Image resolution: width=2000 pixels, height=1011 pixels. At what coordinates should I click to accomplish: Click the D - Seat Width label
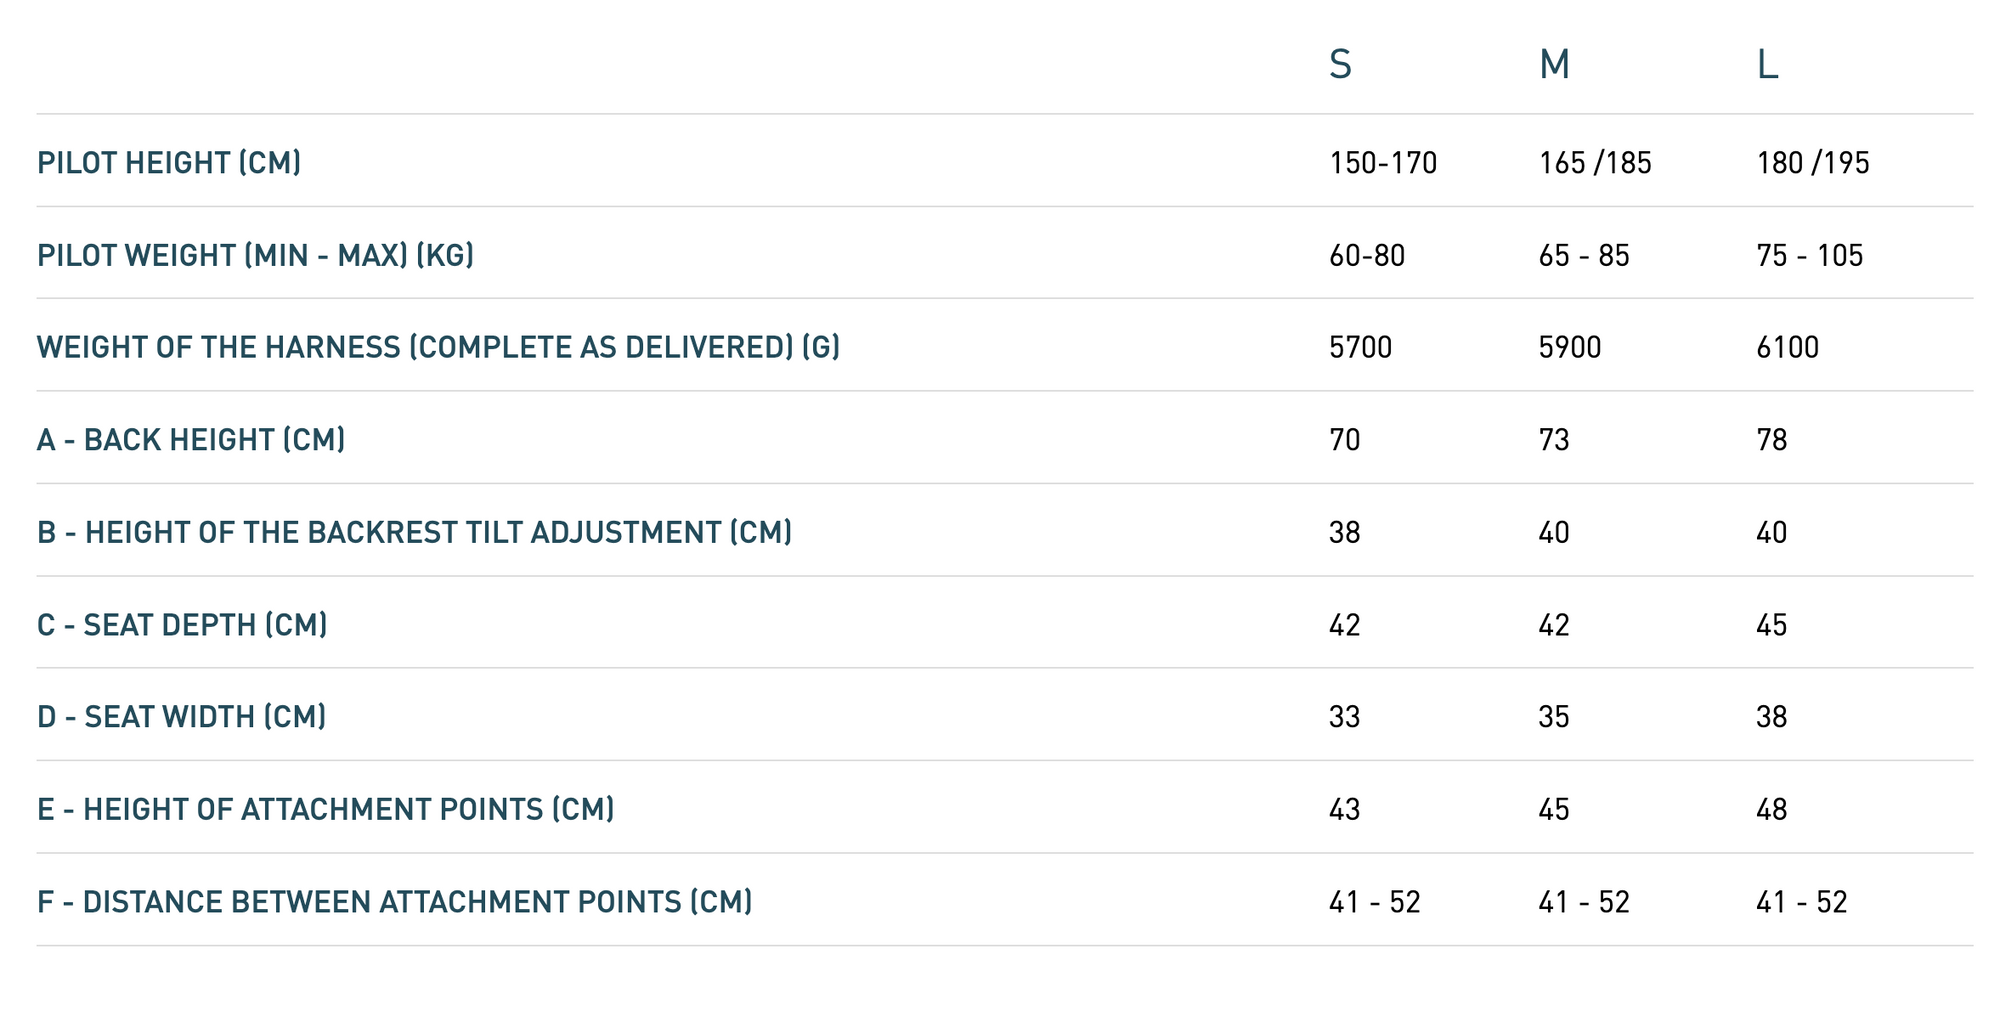tap(181, 716)
